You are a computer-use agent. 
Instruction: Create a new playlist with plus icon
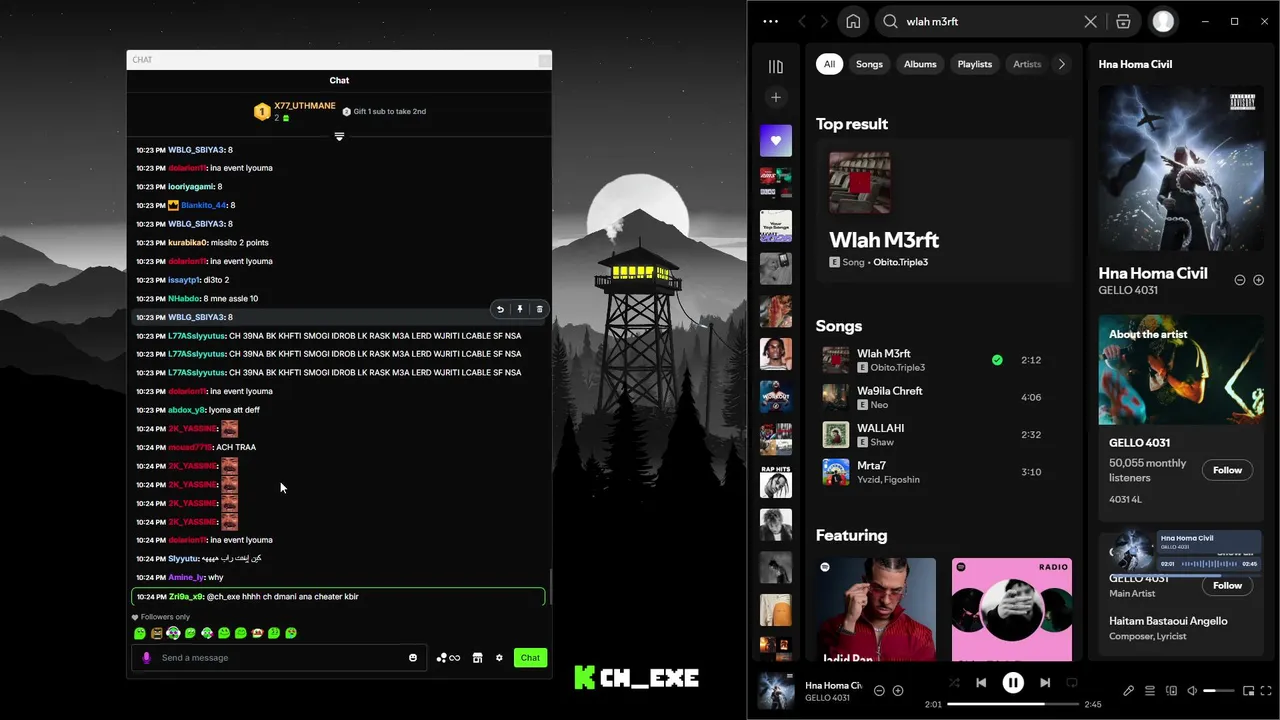[x=775, y=97]
